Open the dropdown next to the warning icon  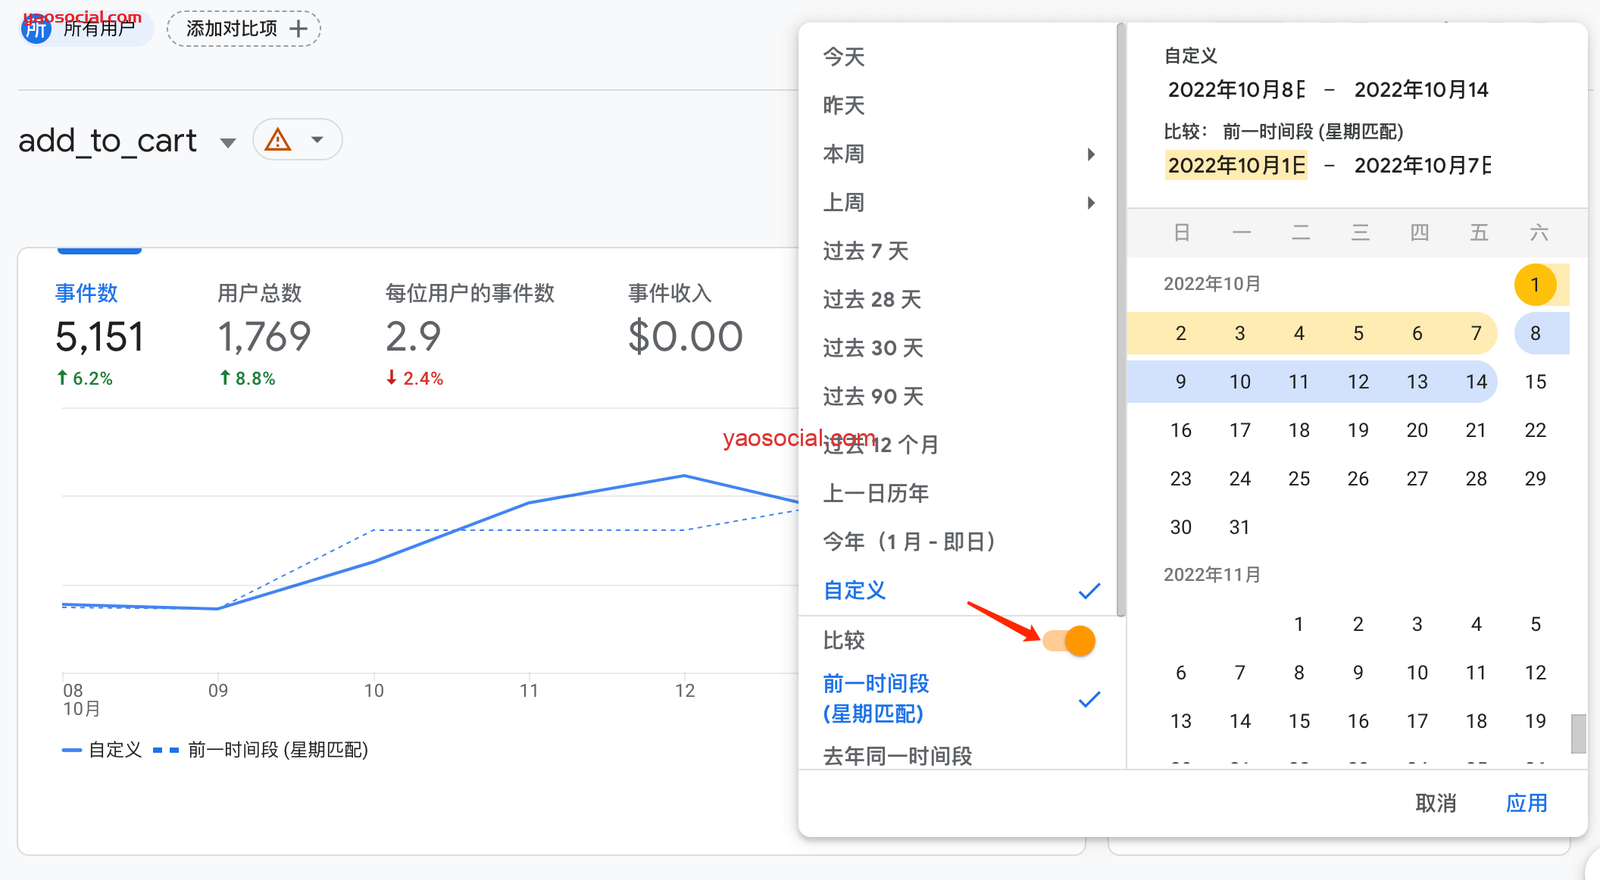tap(317, 140)
